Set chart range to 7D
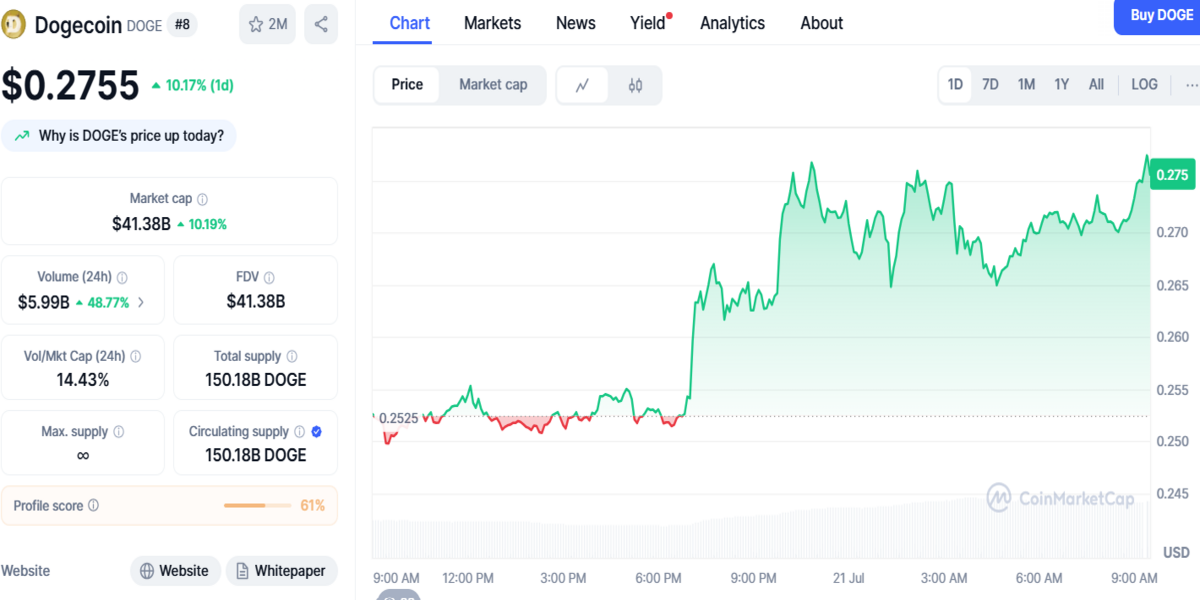This screenshot has height=600, width=1200. click(x=990, y=85)
